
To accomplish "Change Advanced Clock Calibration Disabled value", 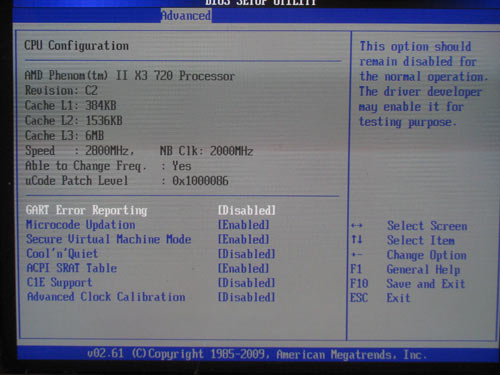I will (247, 297).
